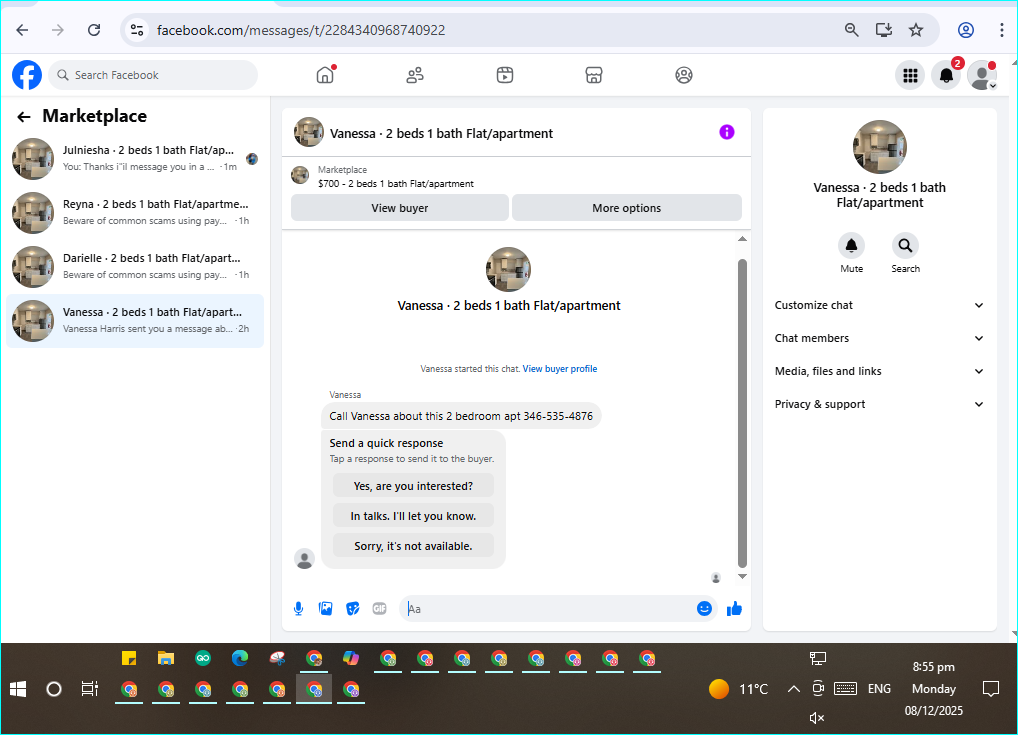Click the back arrow beside Marketplace heading

click(24, 117)
